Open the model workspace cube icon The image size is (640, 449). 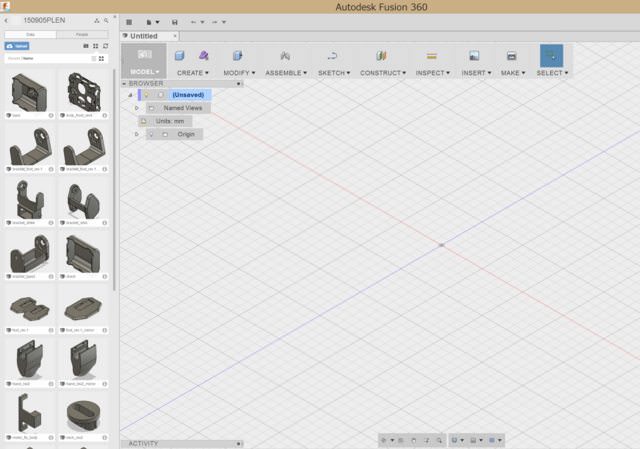[144, 55]
